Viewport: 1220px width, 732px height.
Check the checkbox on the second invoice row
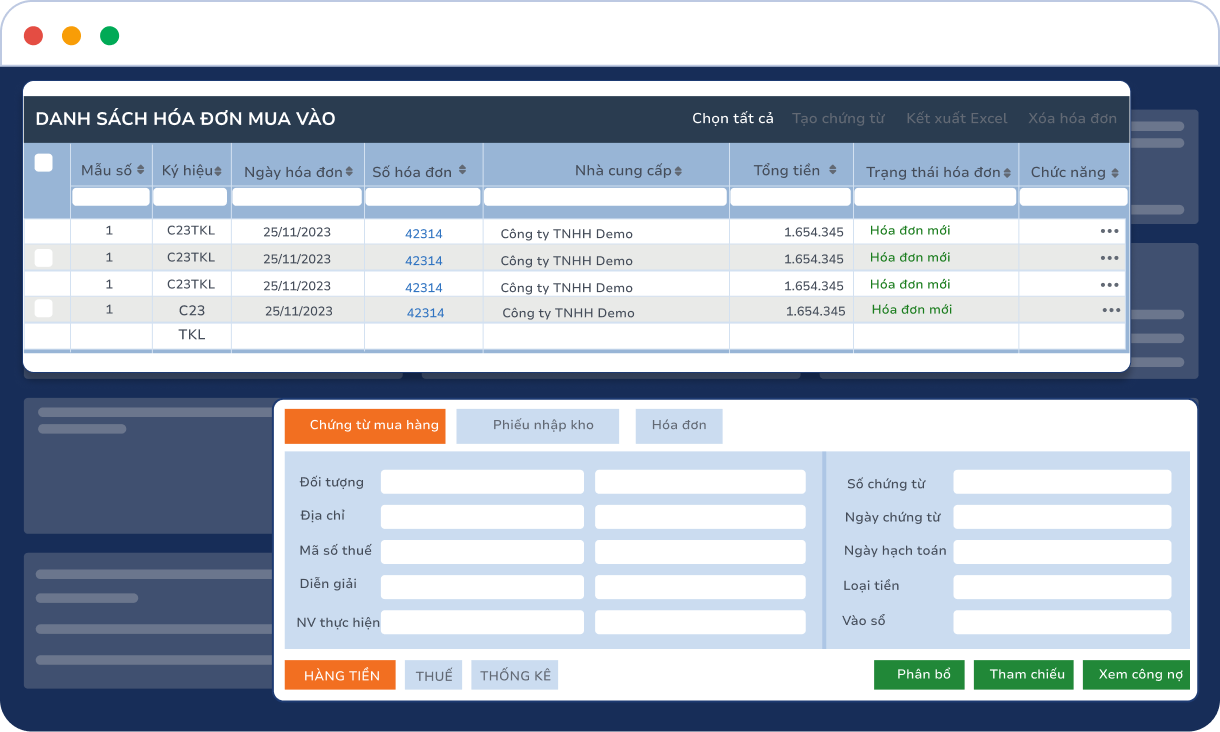click(x=46, y=258)
